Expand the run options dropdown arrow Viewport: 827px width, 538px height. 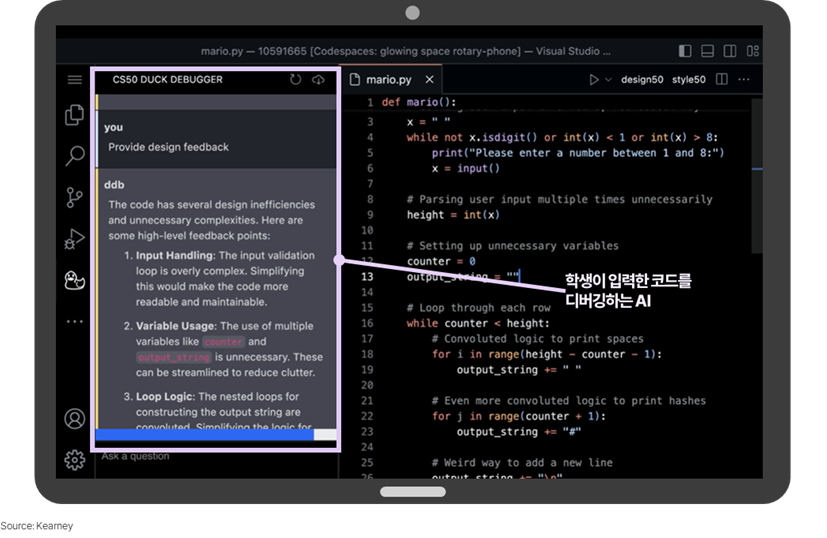click(x=609, y=79)
